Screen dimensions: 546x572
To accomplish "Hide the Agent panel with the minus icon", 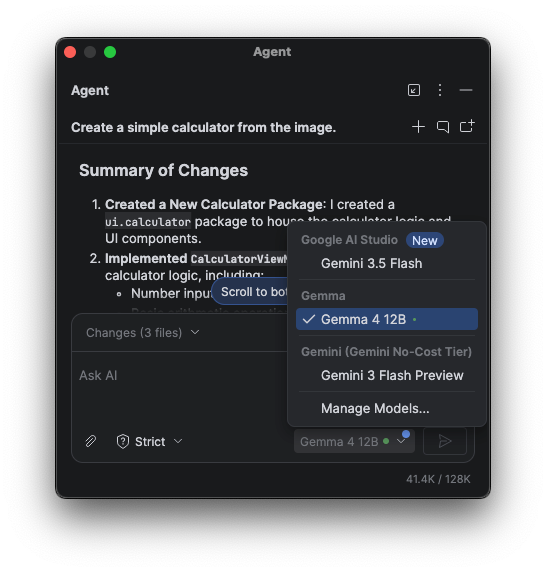I will click(466, 90).
